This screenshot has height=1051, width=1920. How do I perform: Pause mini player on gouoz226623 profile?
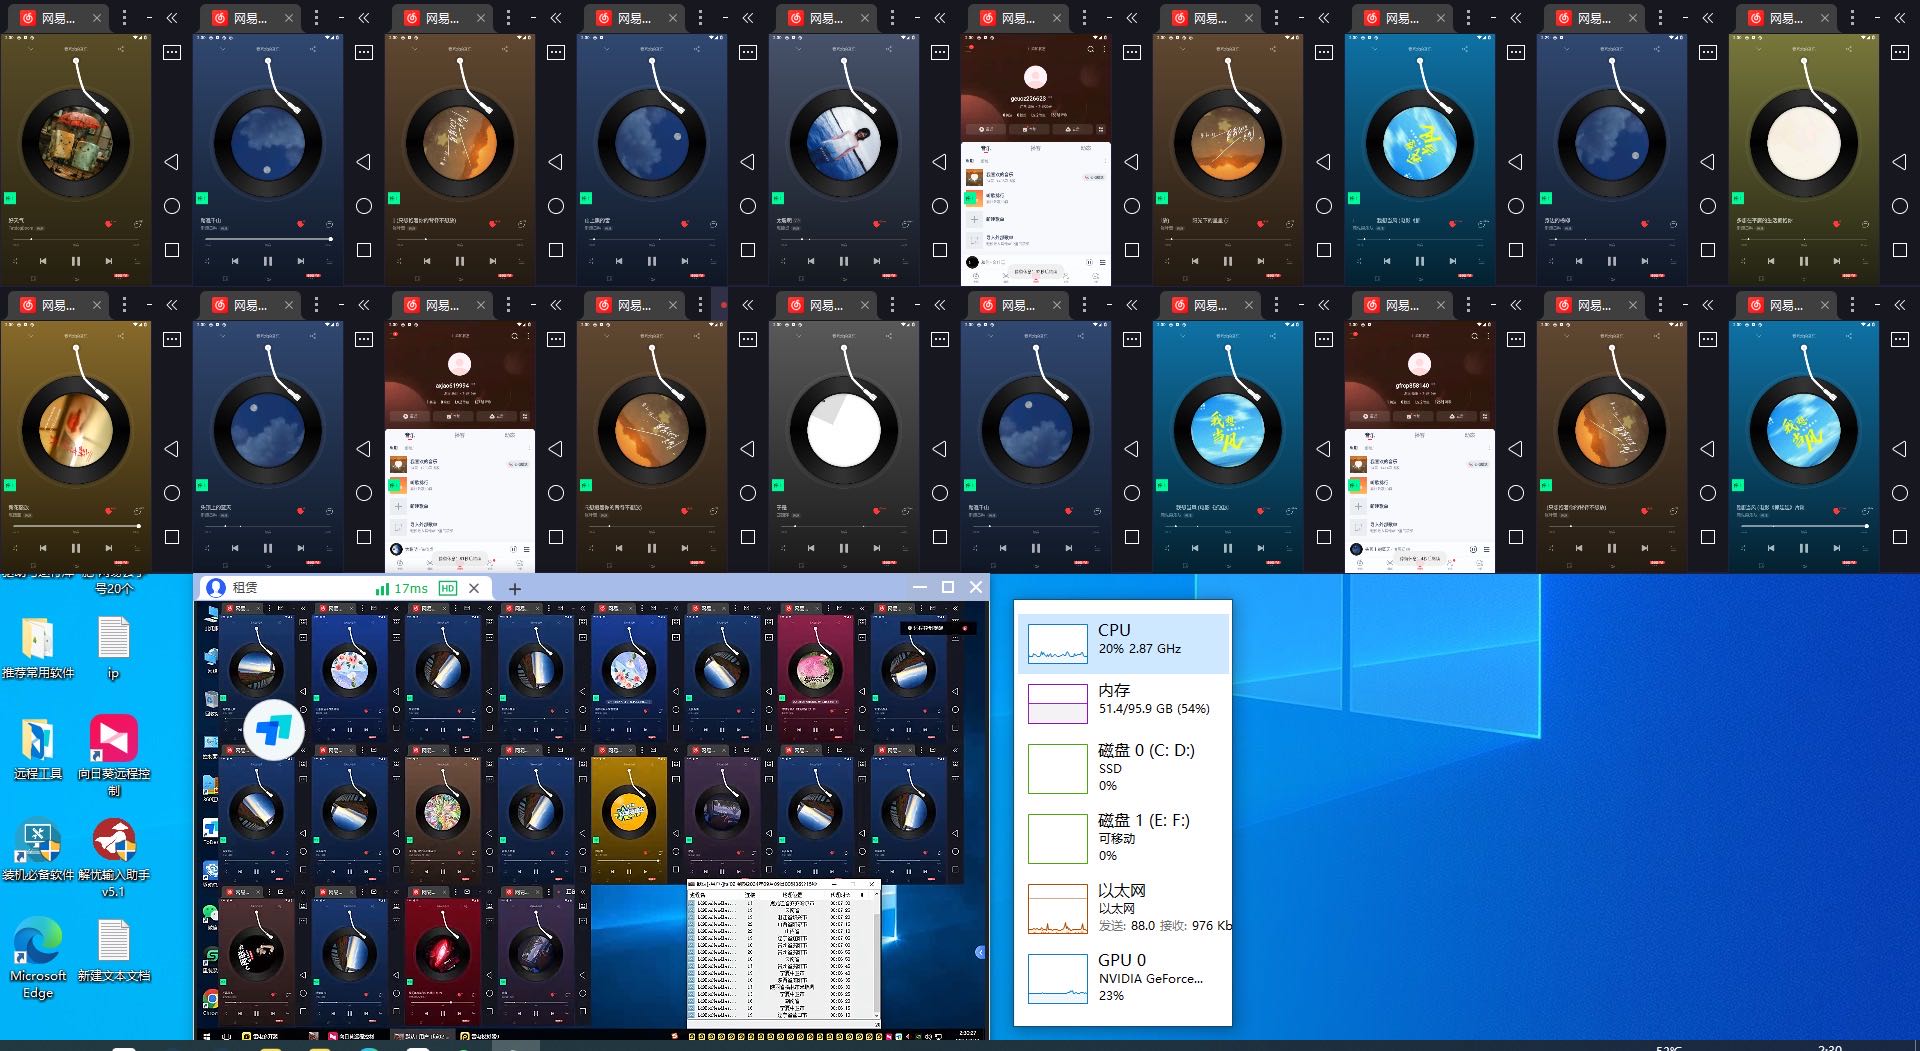(1087, 262)
